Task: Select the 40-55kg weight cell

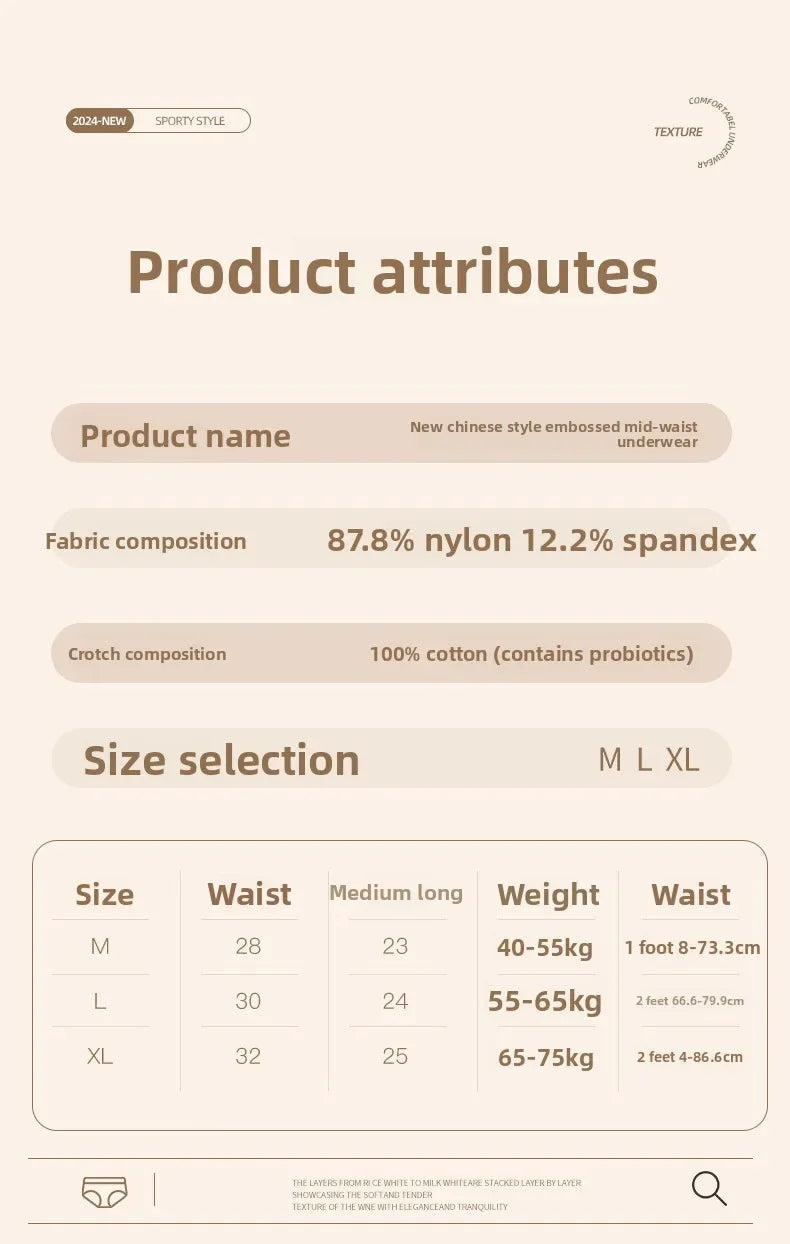Action: tap(545, 948)
